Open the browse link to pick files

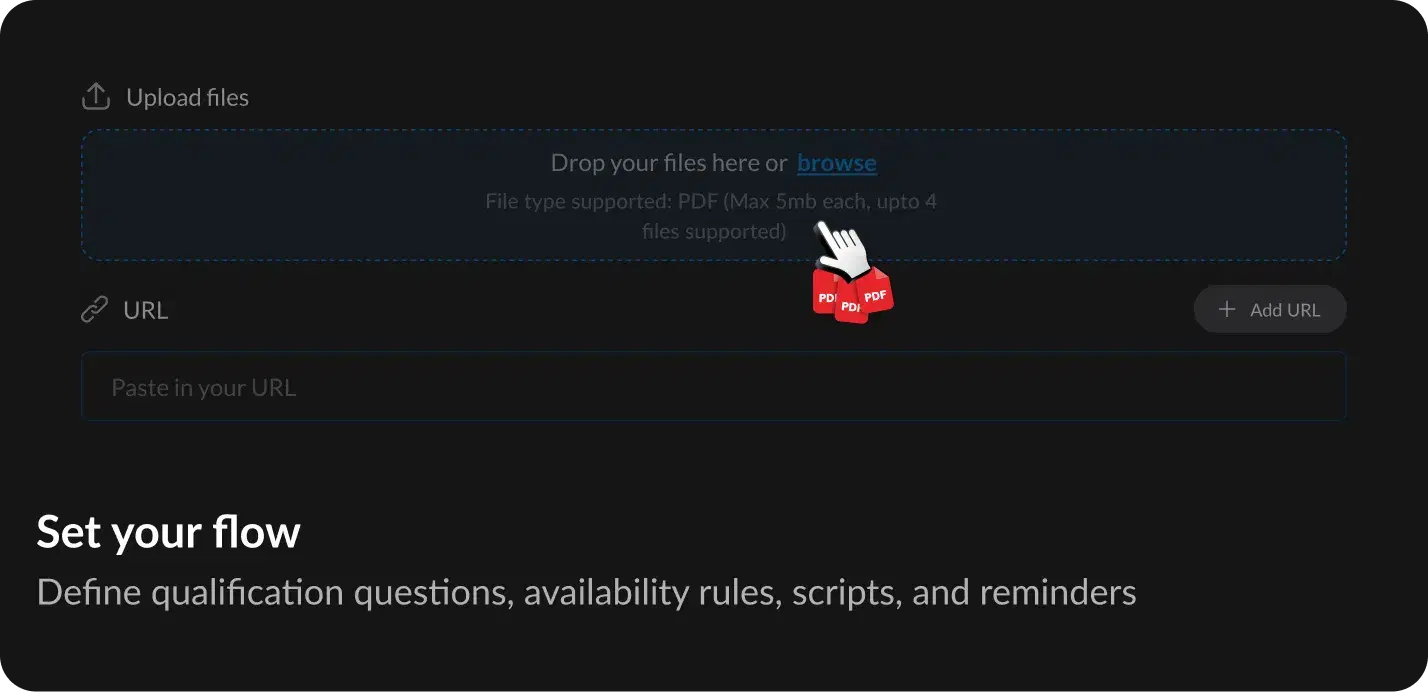(x=837, y=163)
